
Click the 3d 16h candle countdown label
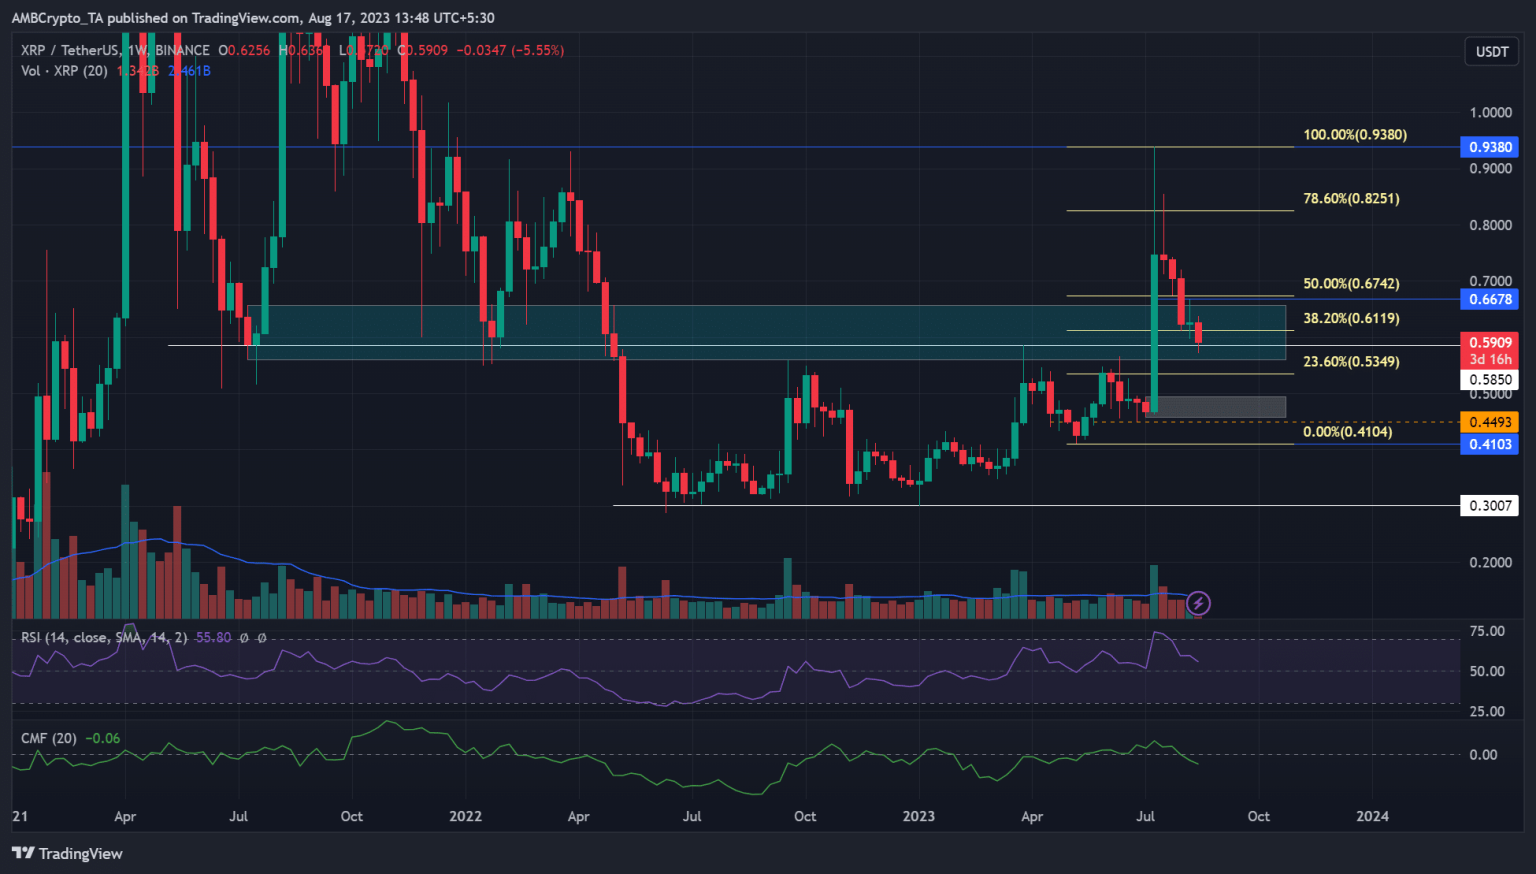(1491, 358)
